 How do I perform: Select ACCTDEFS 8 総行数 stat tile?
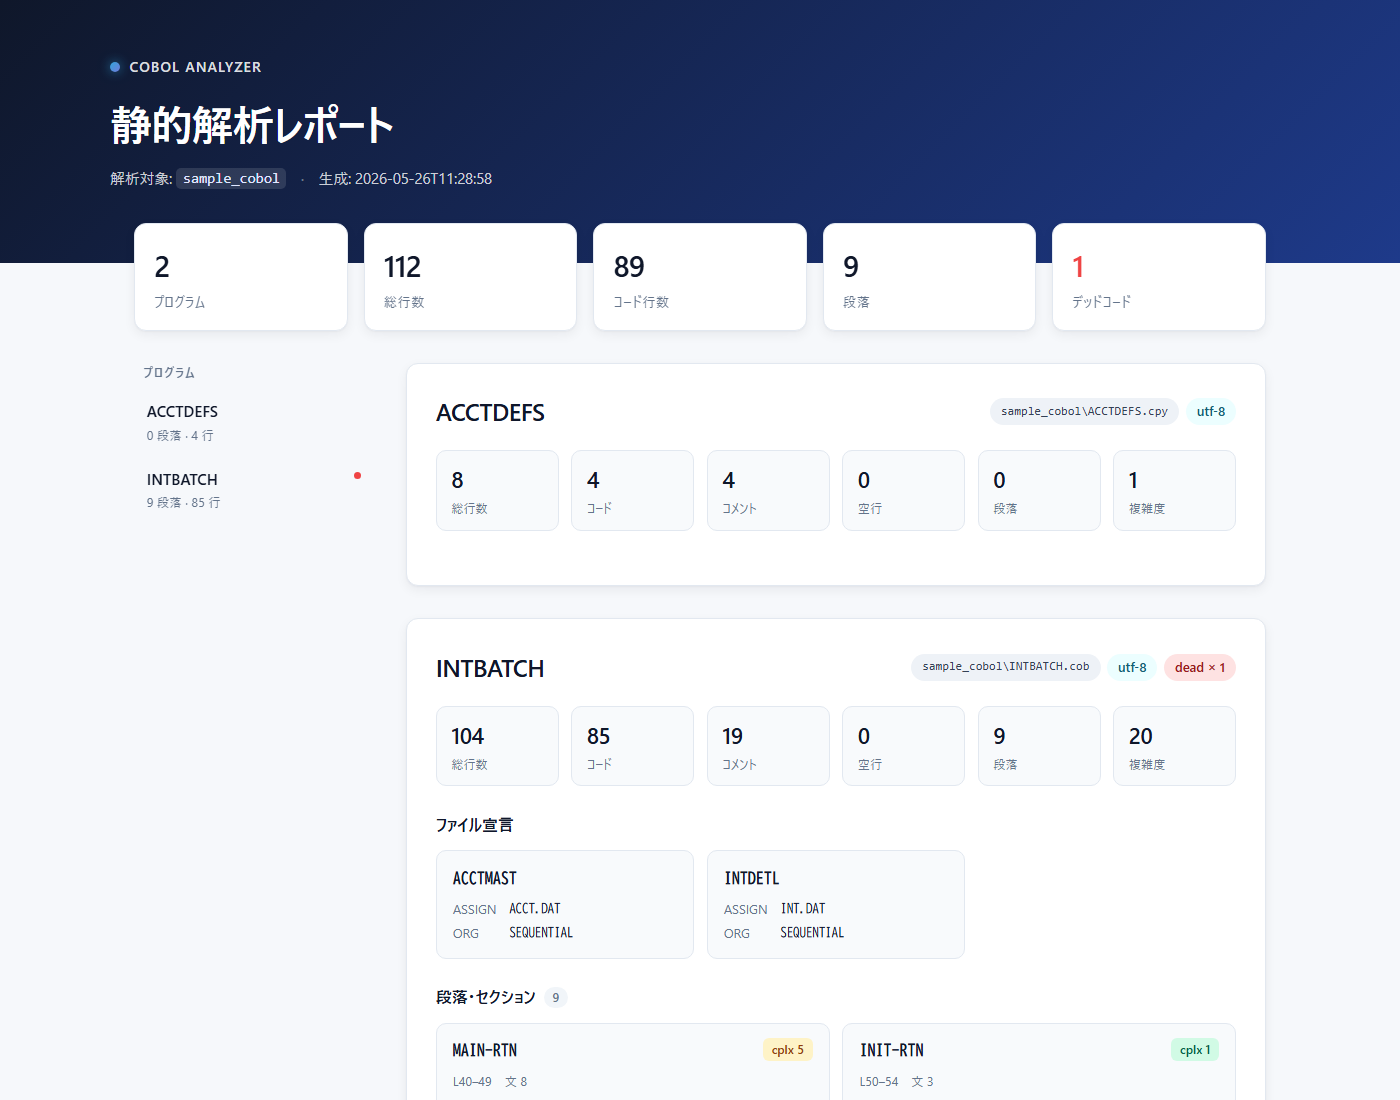tap(497, 490)
